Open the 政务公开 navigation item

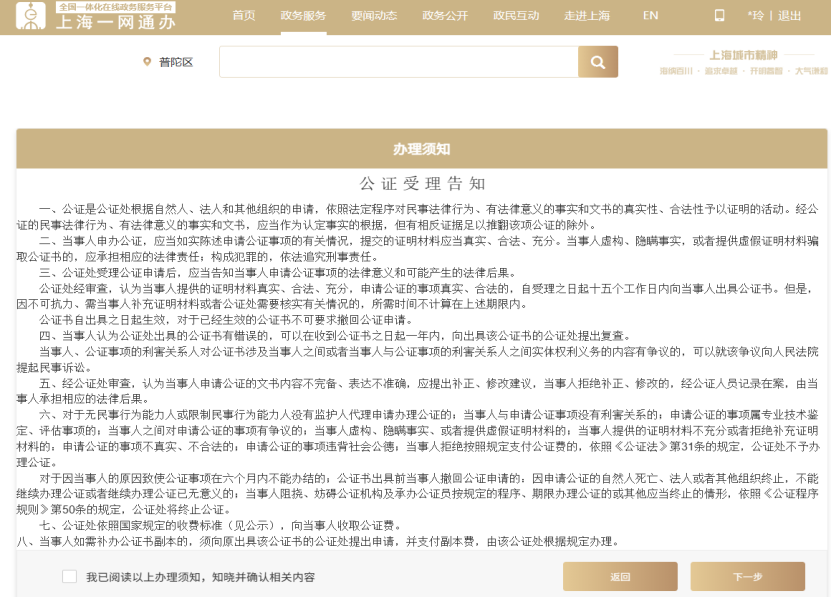click(445, 15)
